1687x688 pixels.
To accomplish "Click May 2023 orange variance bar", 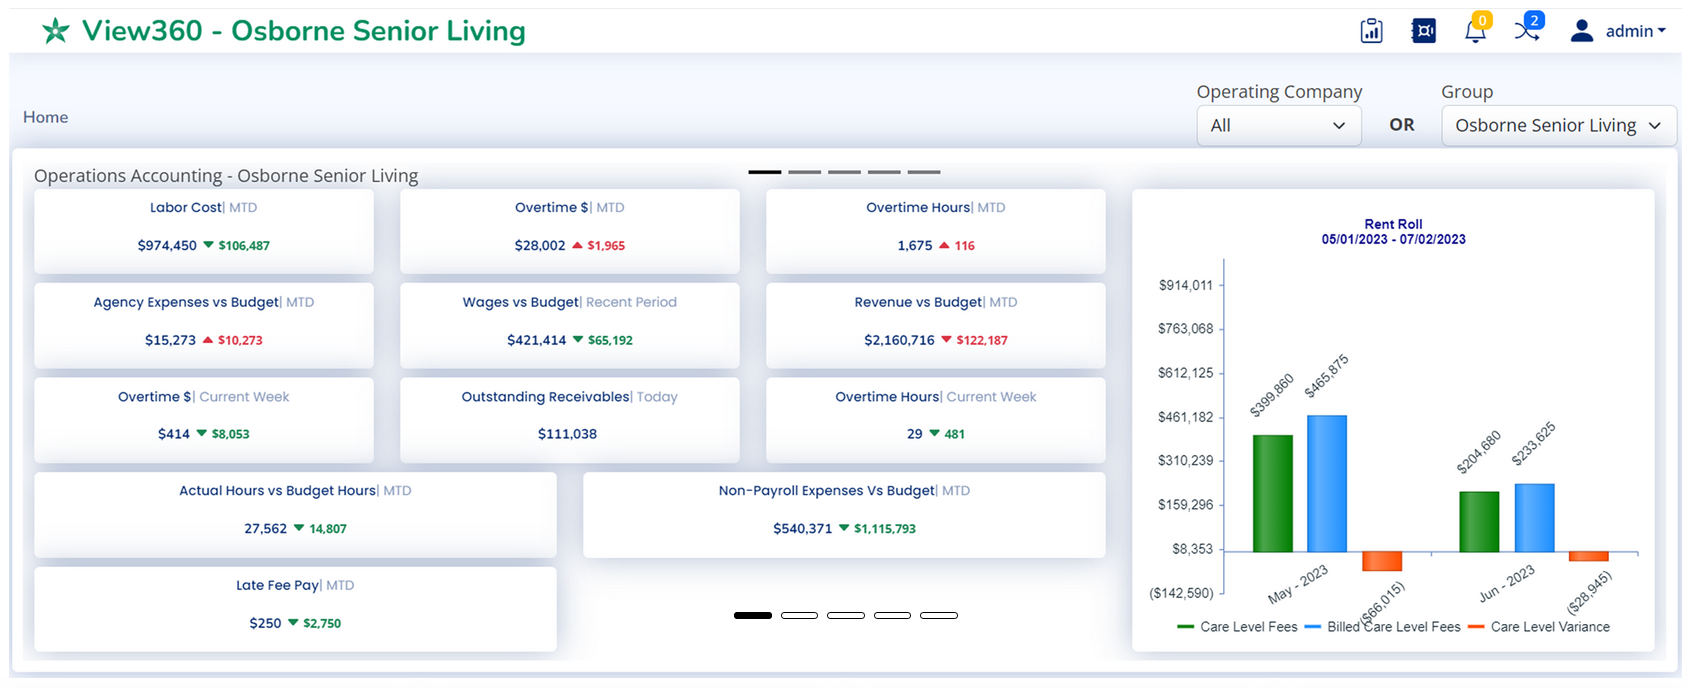I will click(x=1382, y=561).
